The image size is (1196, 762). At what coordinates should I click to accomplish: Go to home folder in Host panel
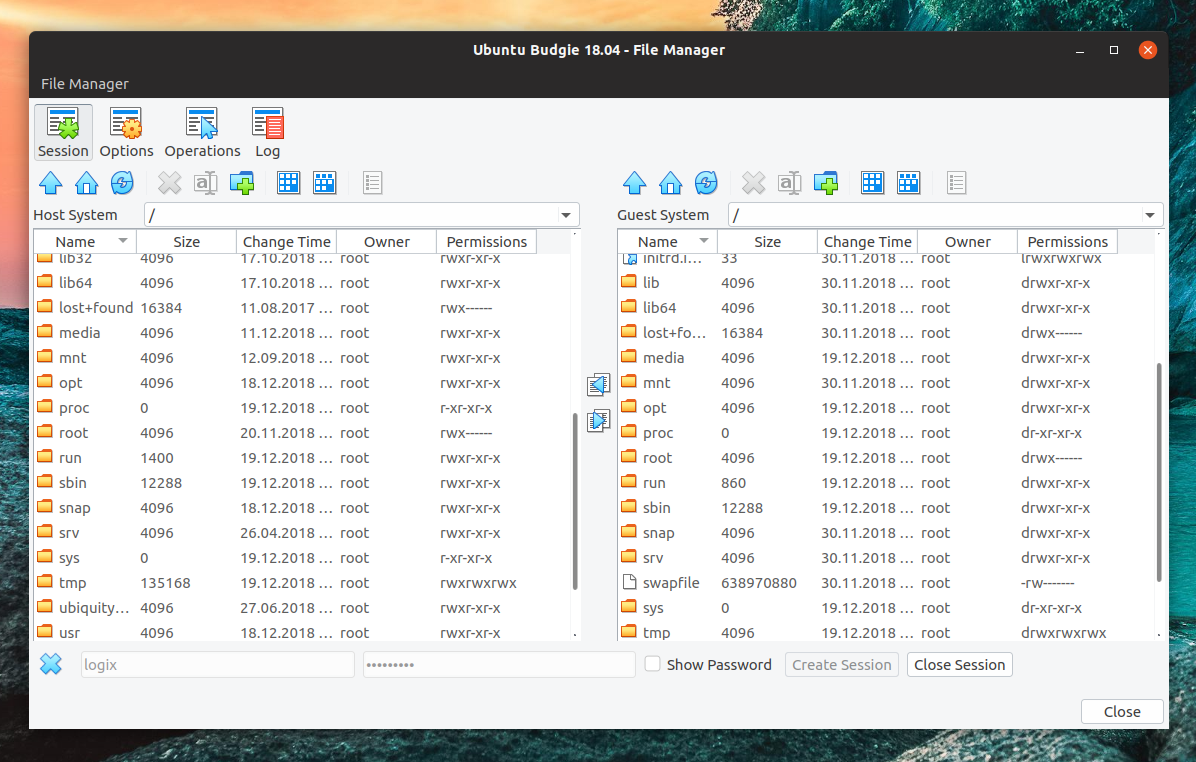(x=87, y=183)
